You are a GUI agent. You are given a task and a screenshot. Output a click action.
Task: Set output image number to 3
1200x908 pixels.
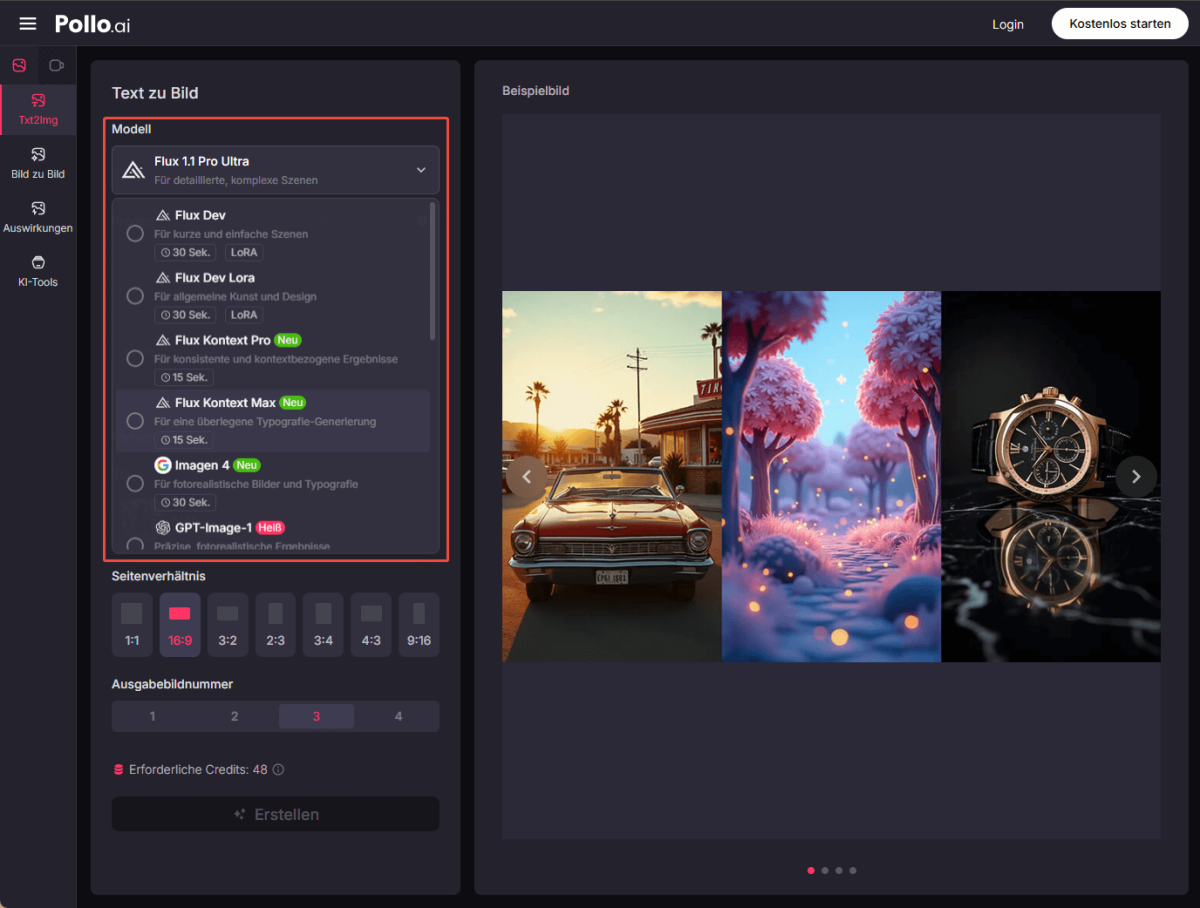point(316,716)
